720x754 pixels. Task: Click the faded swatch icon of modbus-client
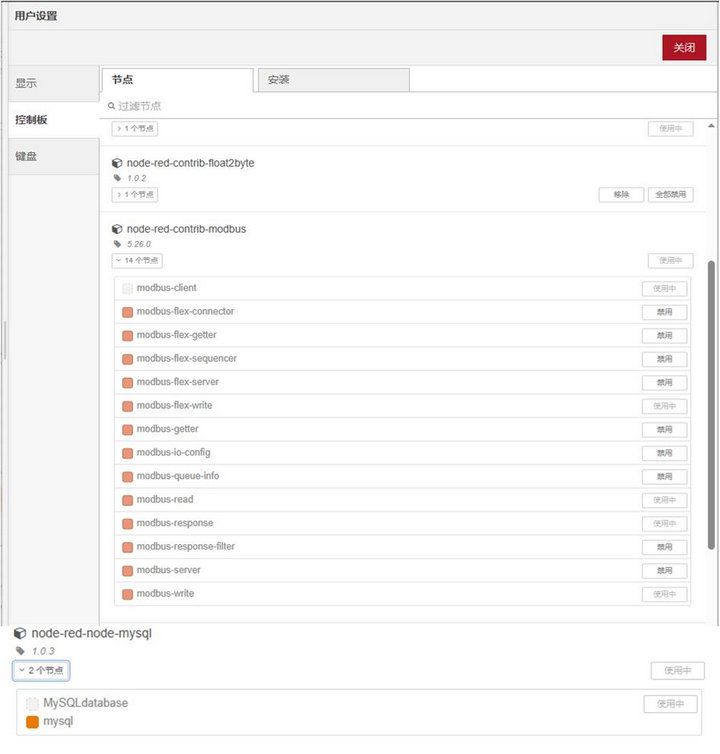pos(127,289)
